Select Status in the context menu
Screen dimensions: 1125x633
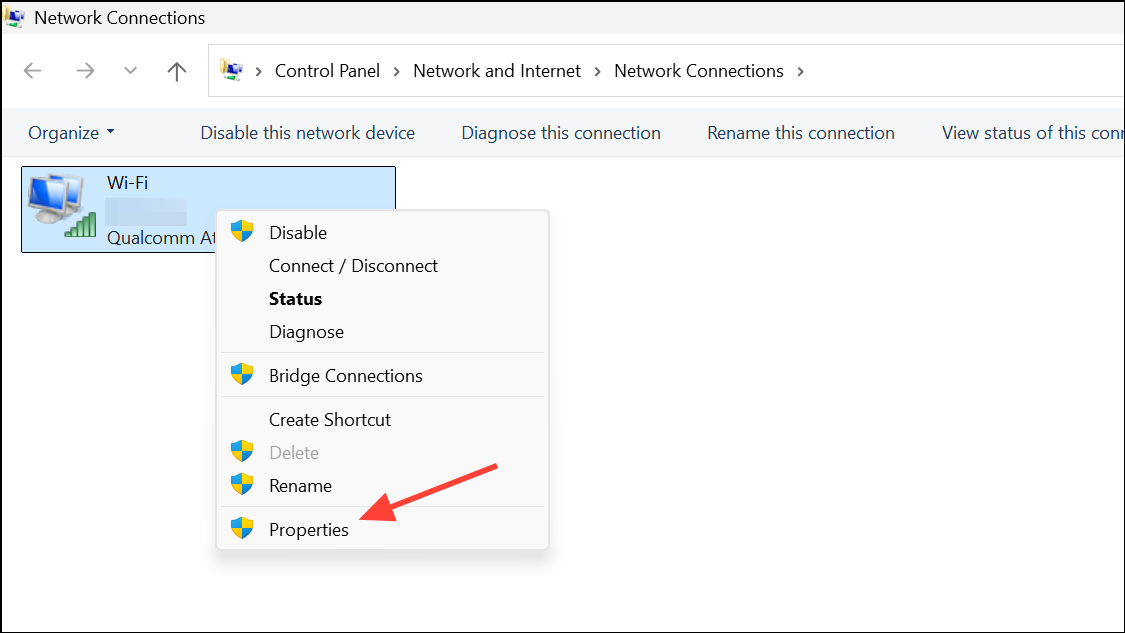(295, 298)
